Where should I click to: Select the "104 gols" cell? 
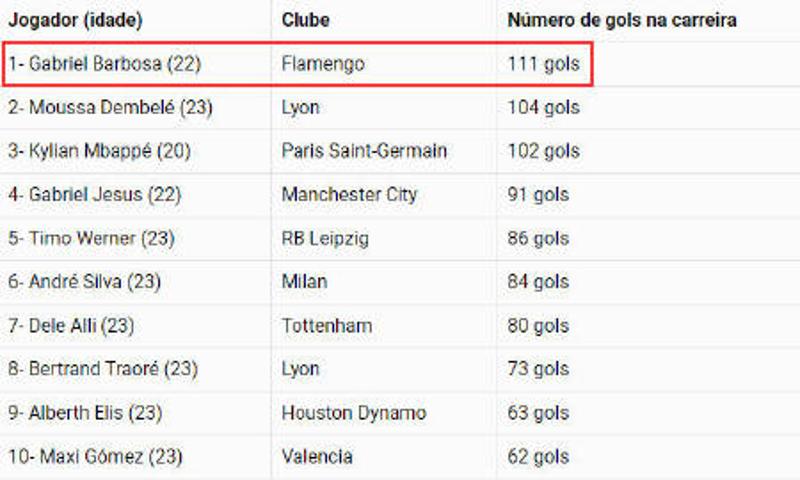click(x=543, y=108)
